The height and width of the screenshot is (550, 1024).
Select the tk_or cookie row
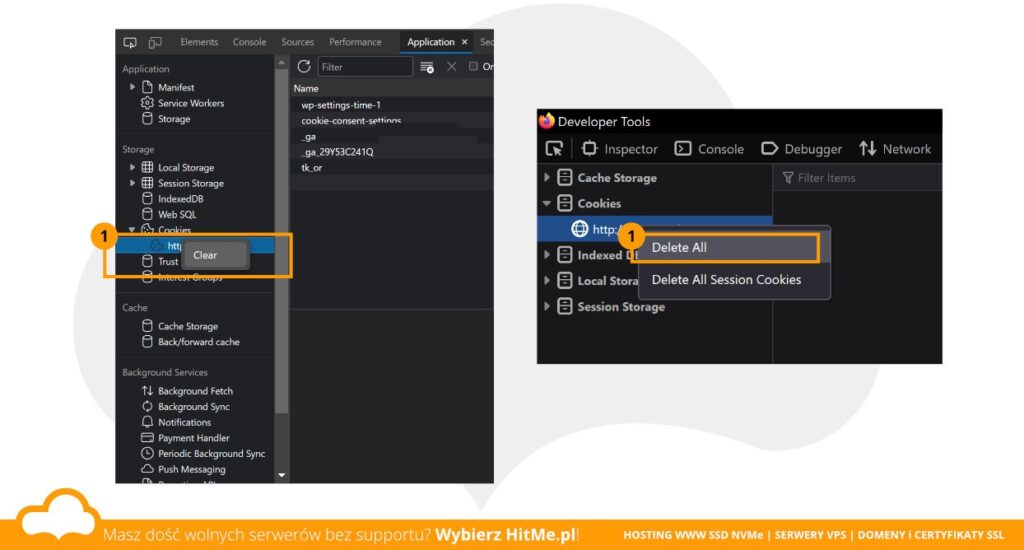[x=392, y=167]
